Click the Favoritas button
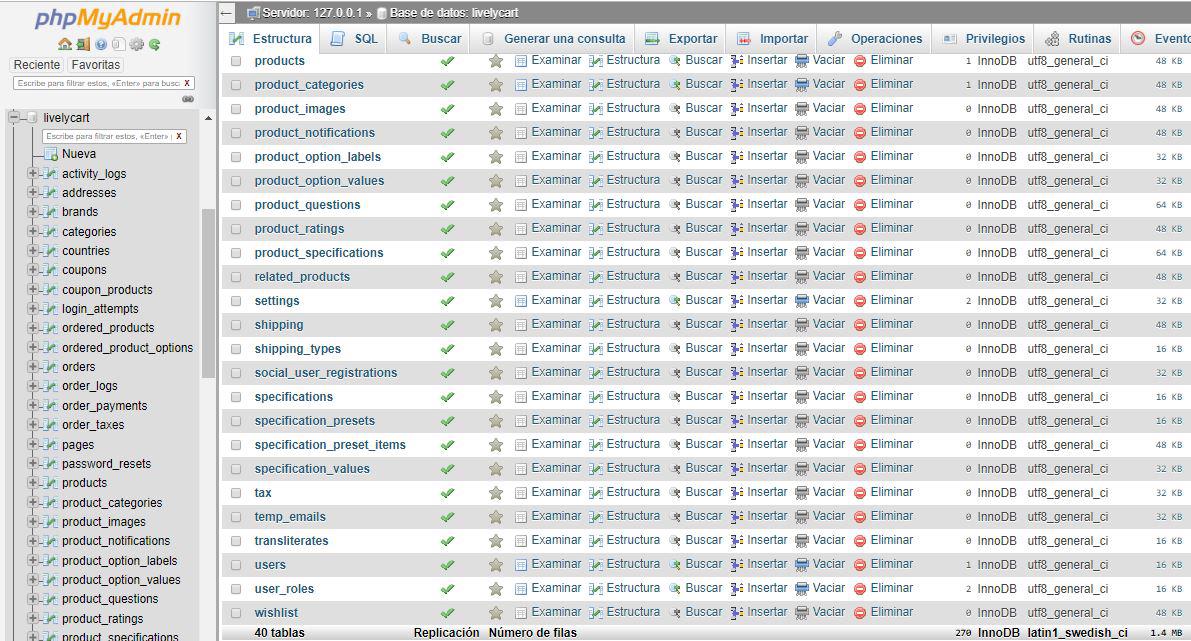Viewport: 1191px width, 641px height. [96, 65]
